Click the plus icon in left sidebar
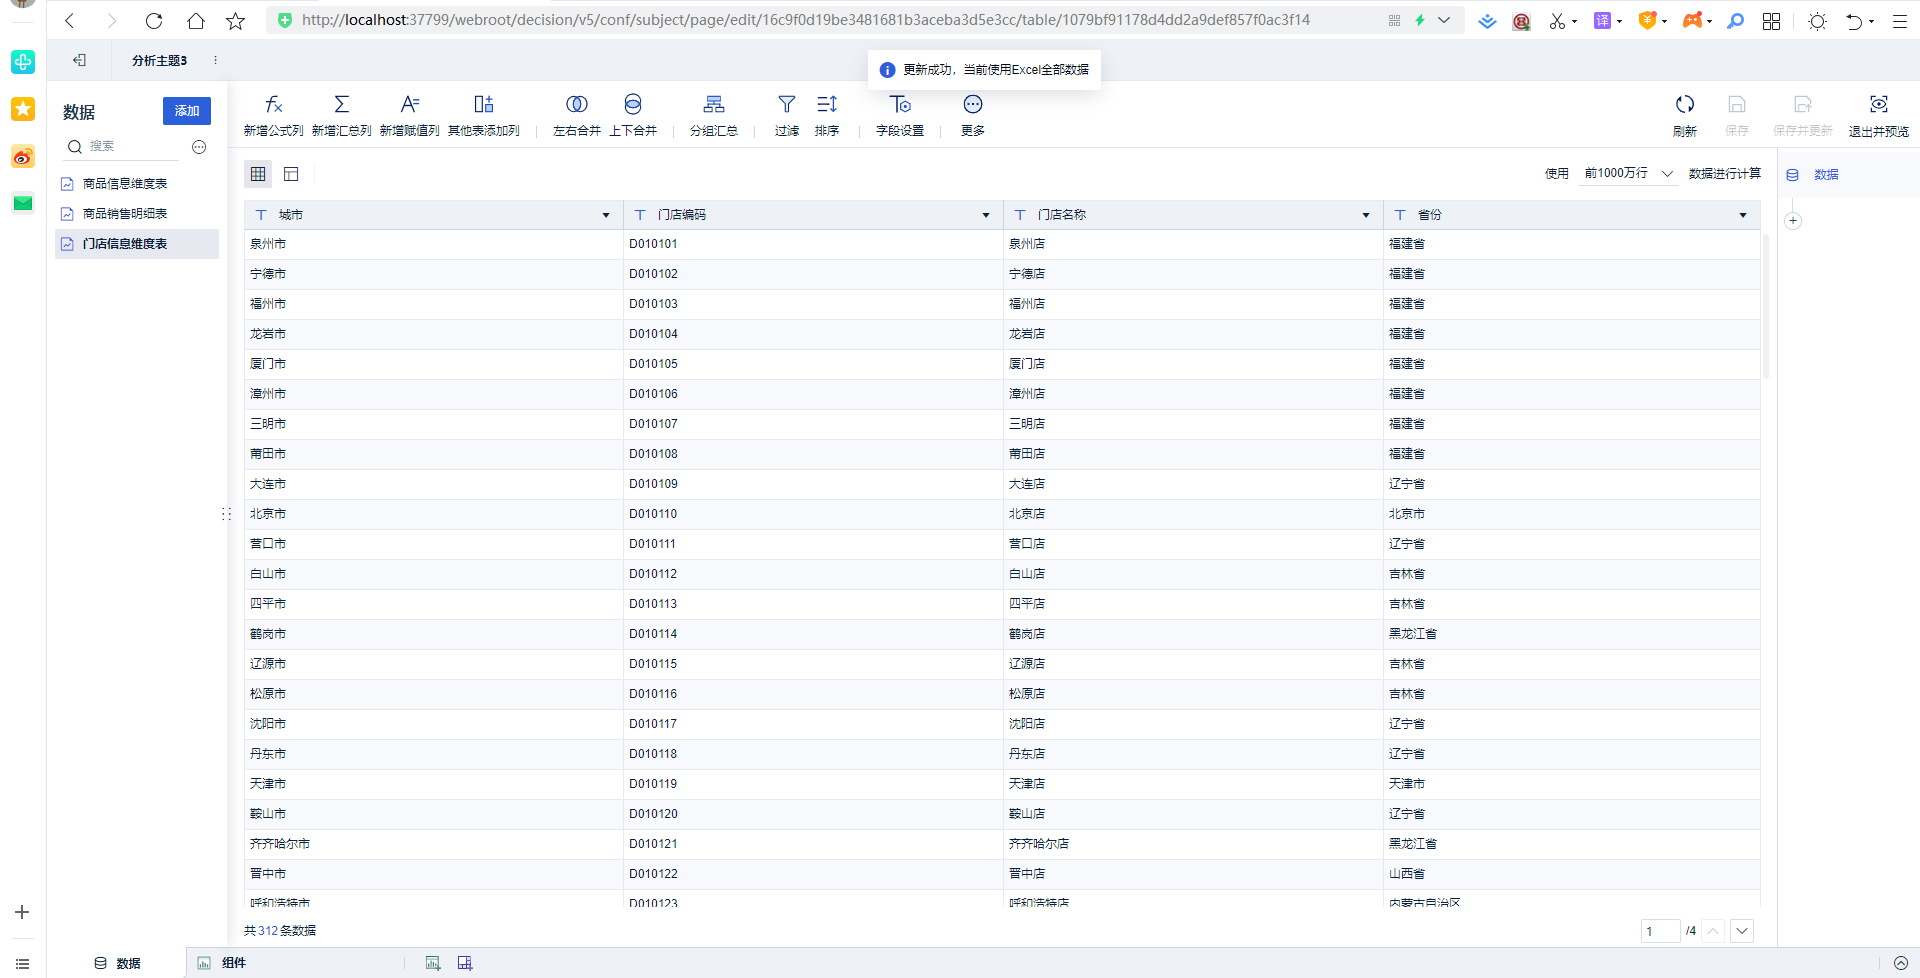The image size is (1920, 978). [x=22, y=912]
